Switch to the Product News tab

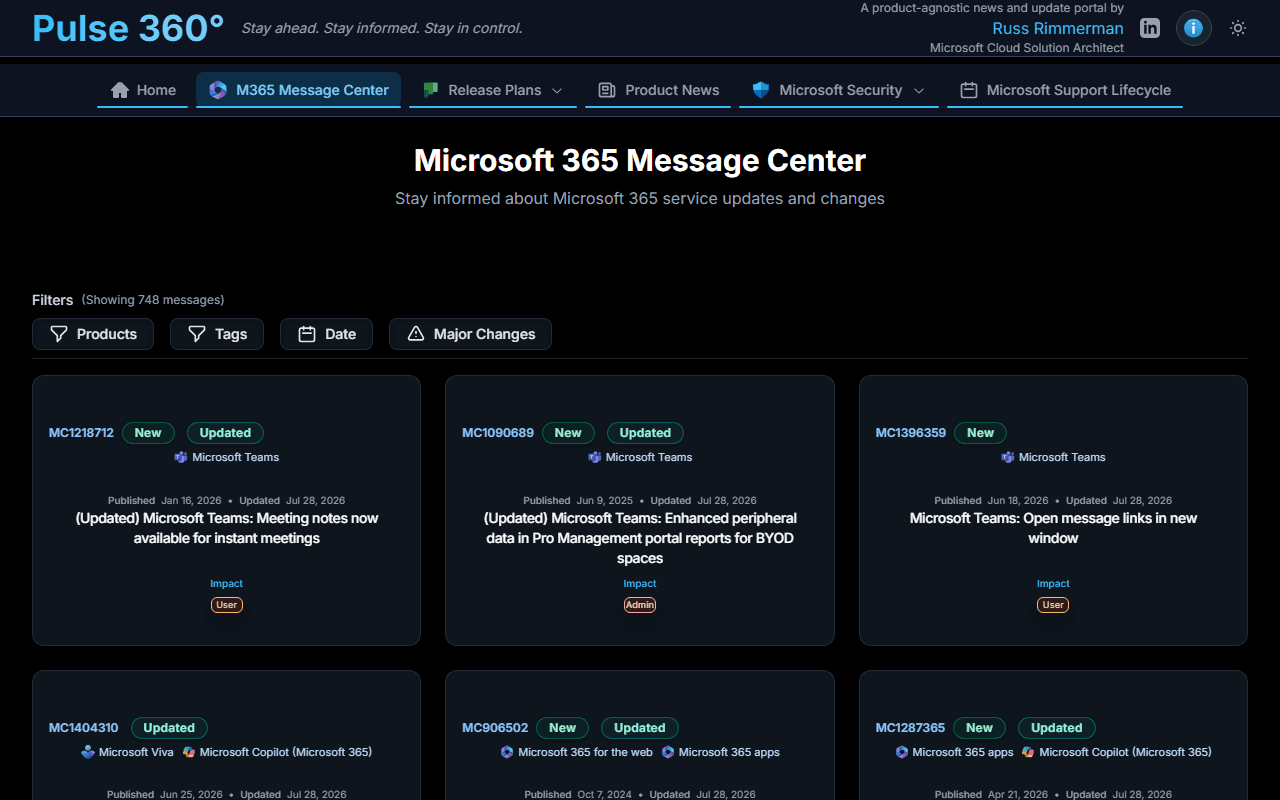pos(658,90)
